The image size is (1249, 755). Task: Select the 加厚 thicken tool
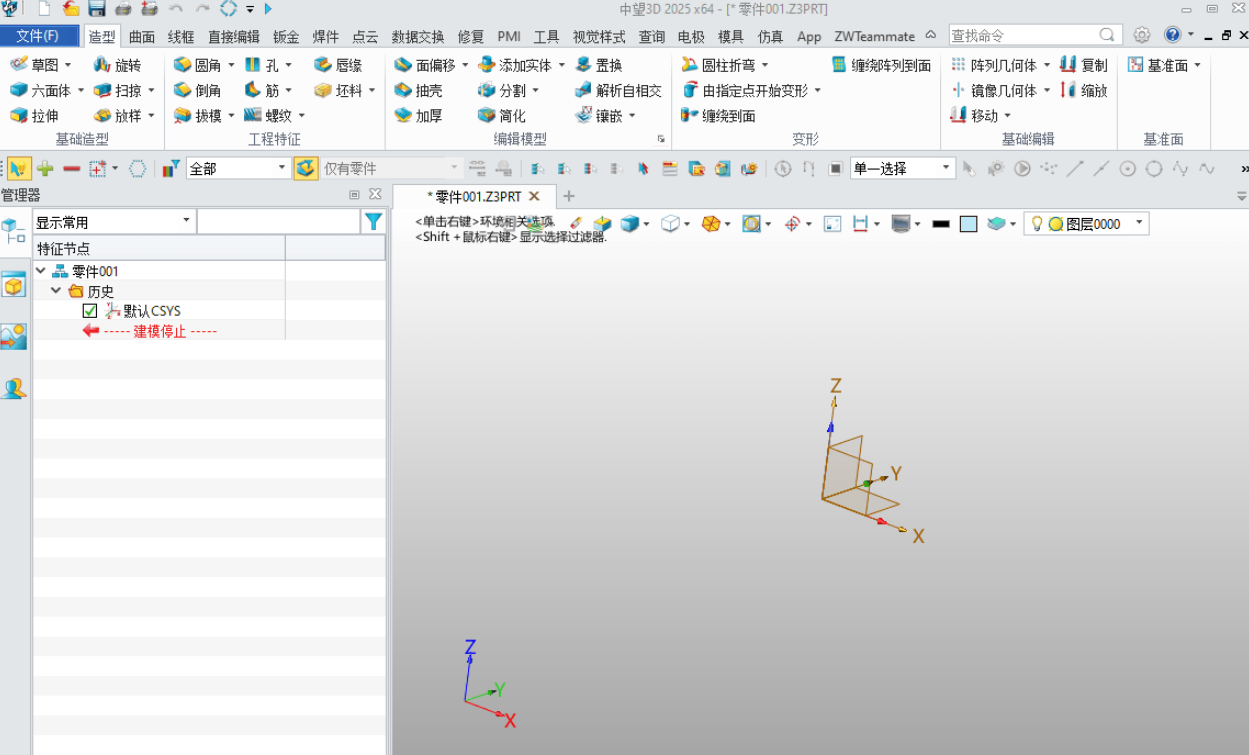[418, 115]
